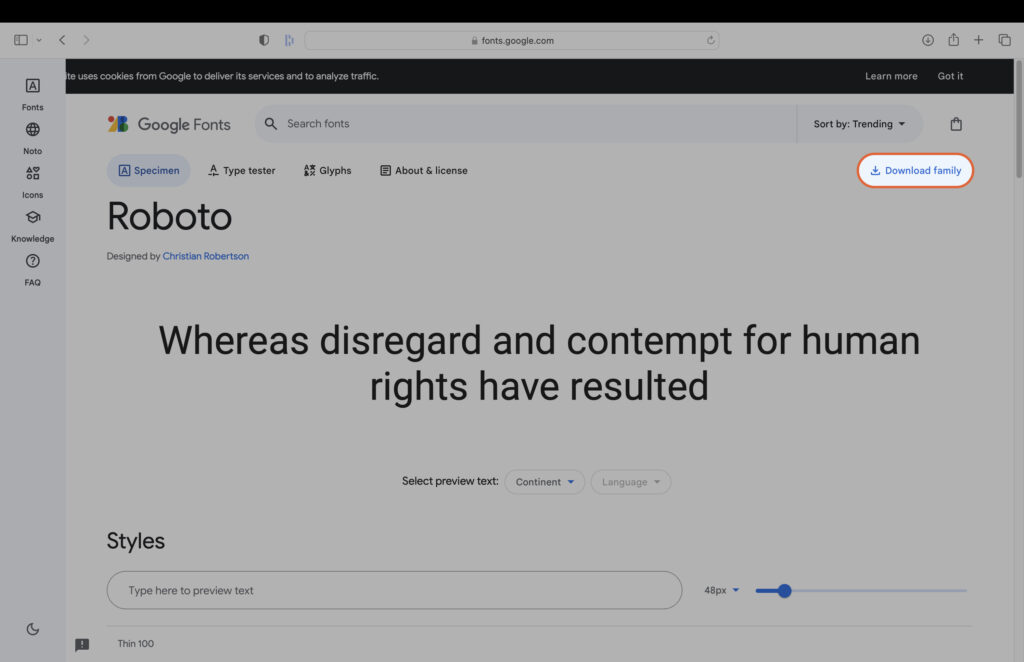The image size is (1024, 662).
Task: Switch to the Type tester tab
Action: tap(241, 170)
